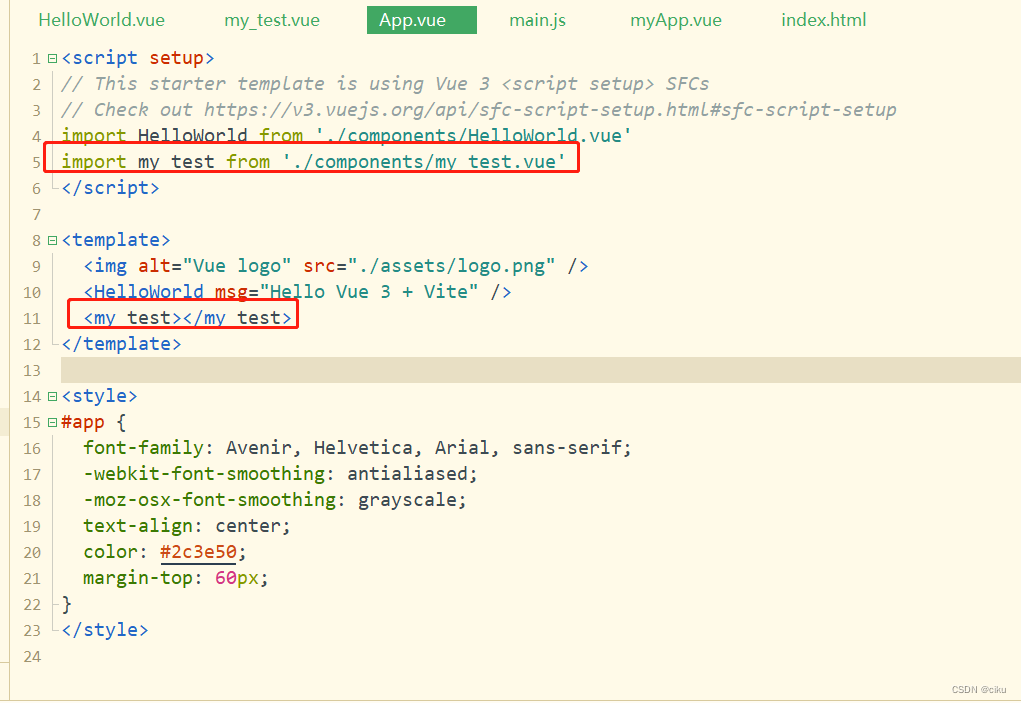Open the index.html tab
The width and height of the screenshot is (1021, 703).
[x=824, y=20]
